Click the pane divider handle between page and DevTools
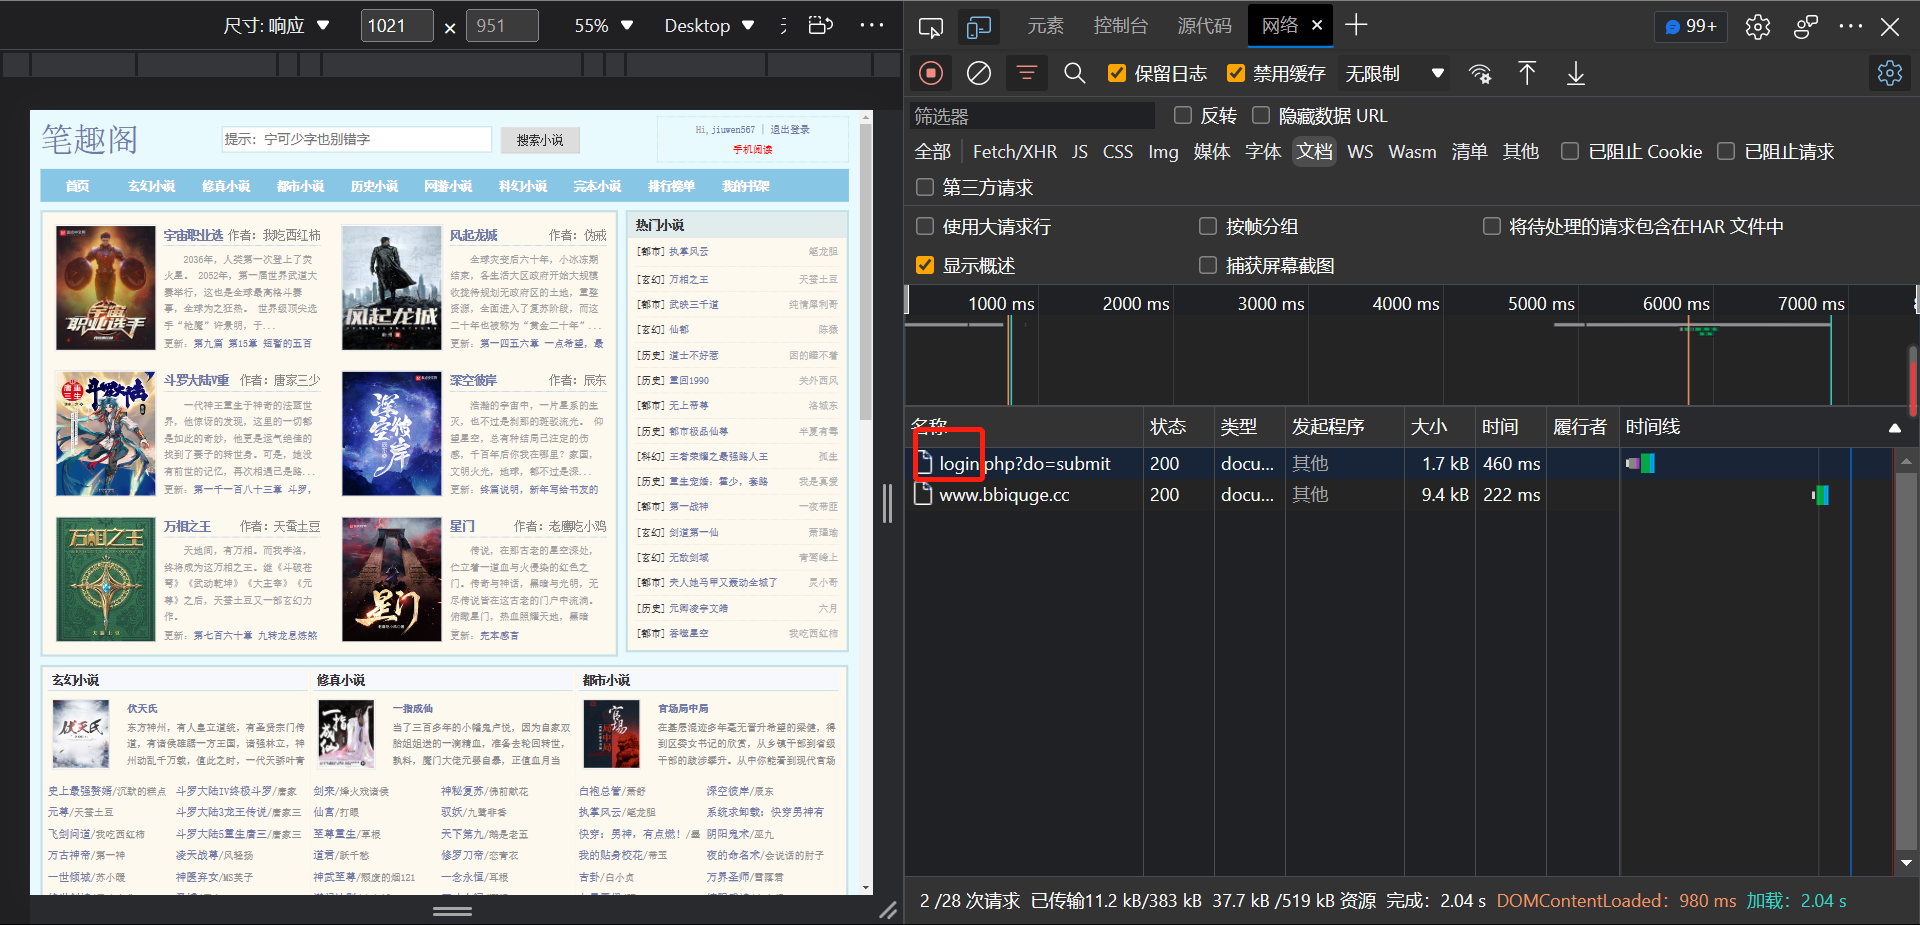1920x925 pixels. click(887, 503)
